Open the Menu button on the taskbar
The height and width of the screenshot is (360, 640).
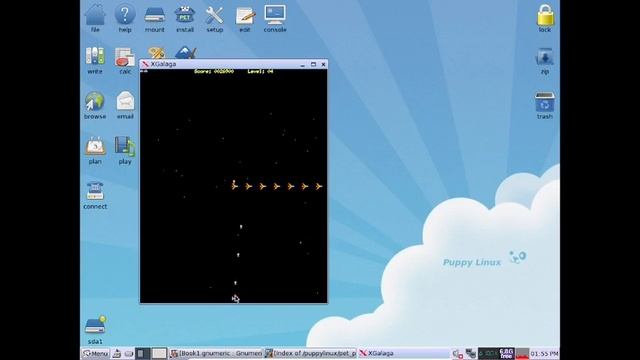pos(95,353)
